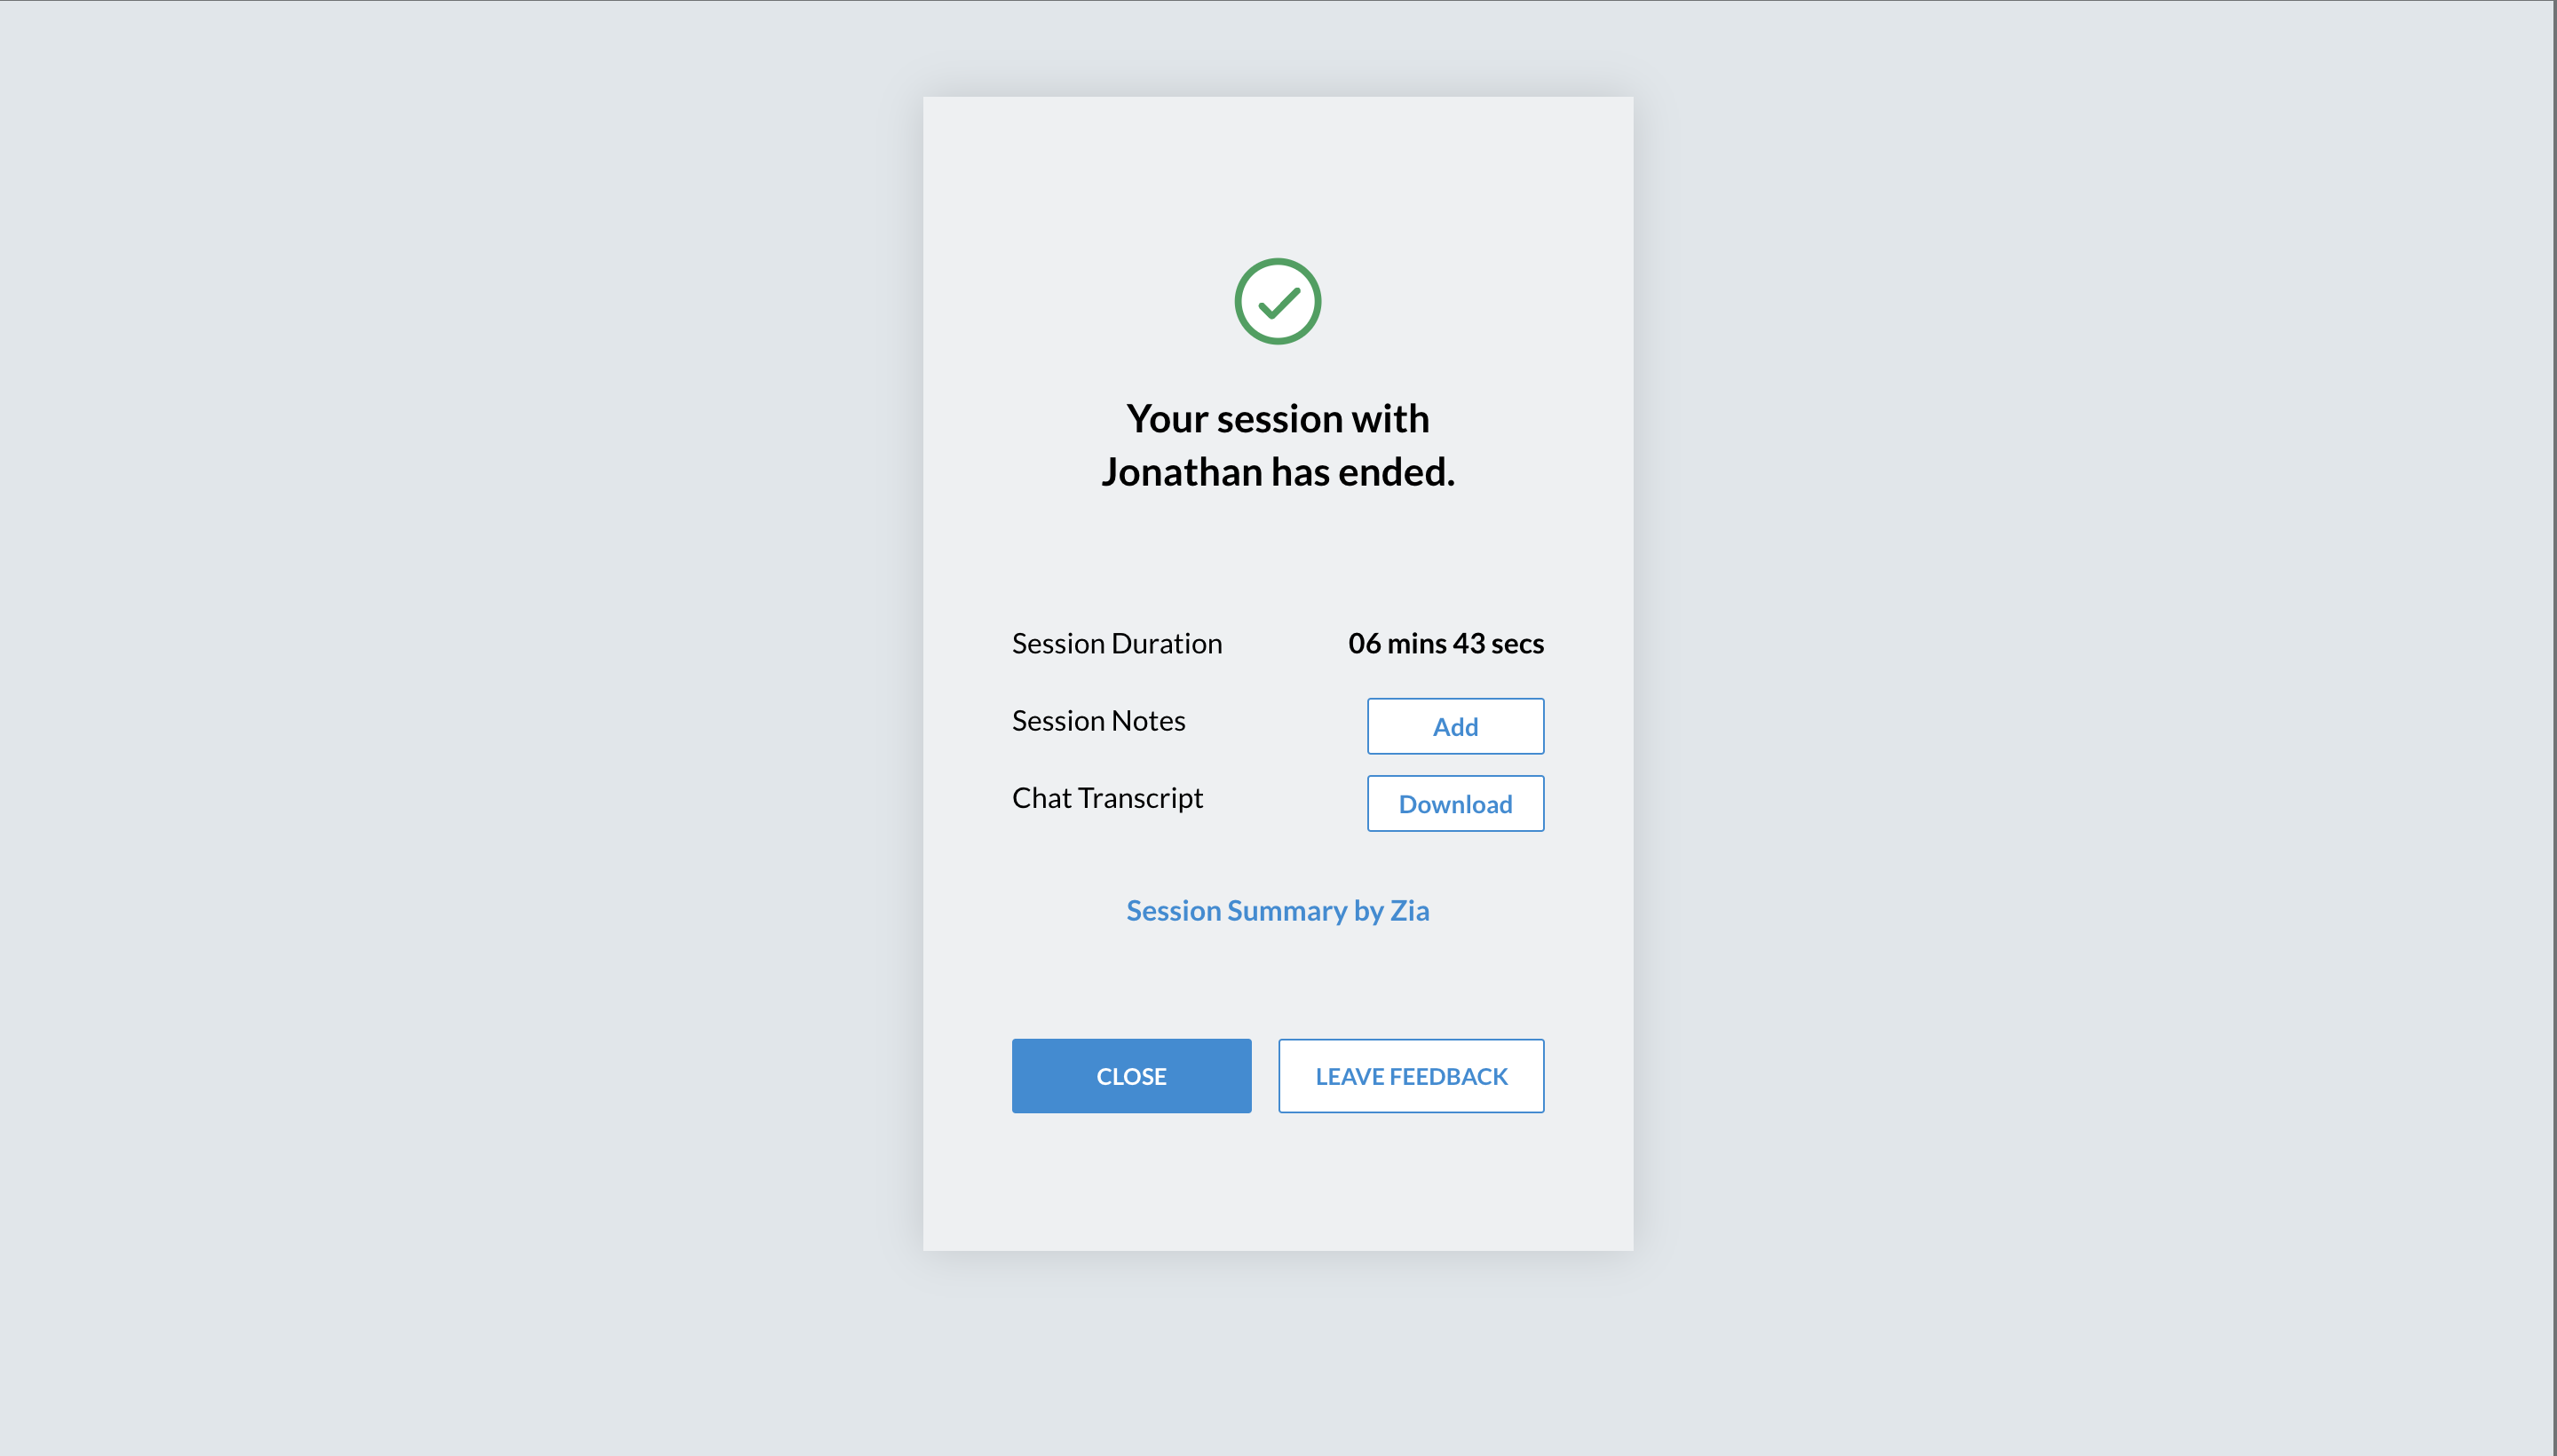Click the name Jonathan in the heading

[1181, 472]
